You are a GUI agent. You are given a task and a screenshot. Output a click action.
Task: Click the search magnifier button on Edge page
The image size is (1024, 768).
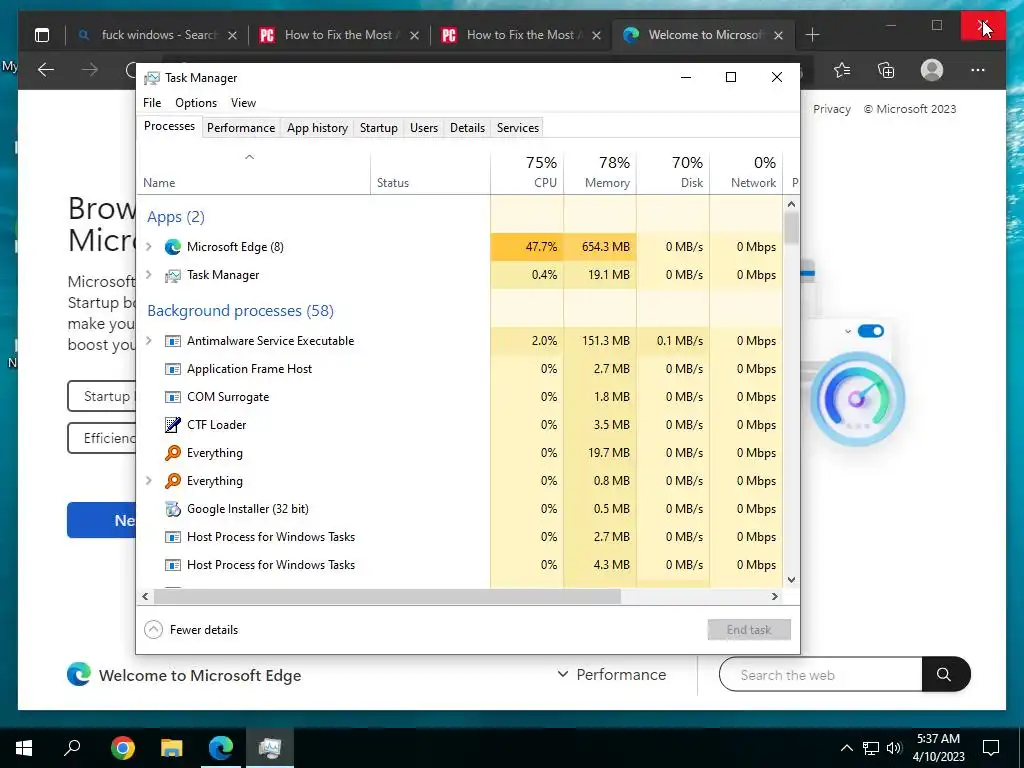pyautogui.click(x=945, y=675)
